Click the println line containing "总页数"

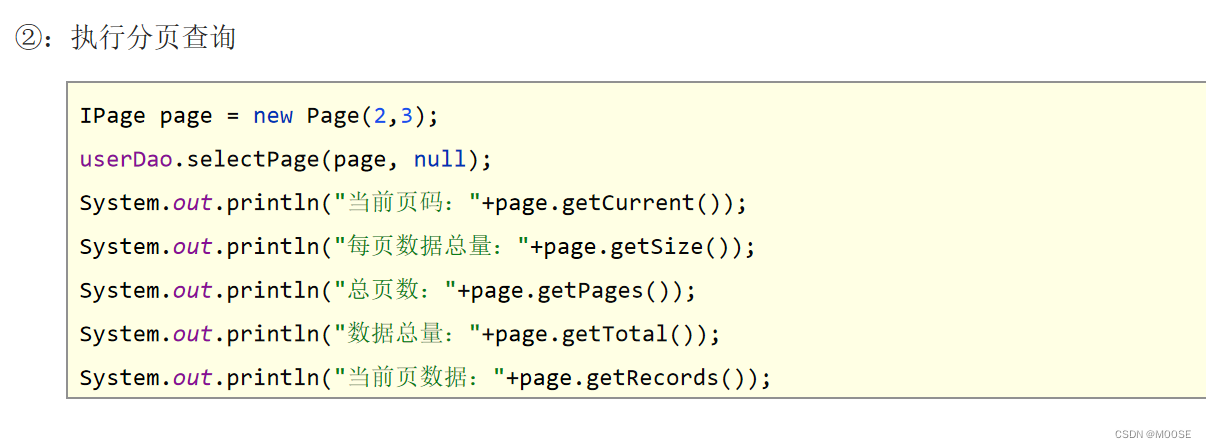(x=387, y=291)
